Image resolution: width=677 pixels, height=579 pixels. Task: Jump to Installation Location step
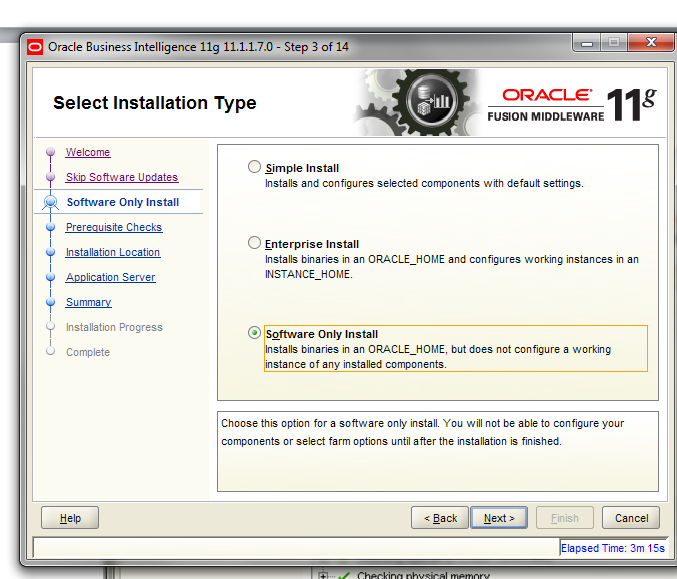(x=113, y=252)
